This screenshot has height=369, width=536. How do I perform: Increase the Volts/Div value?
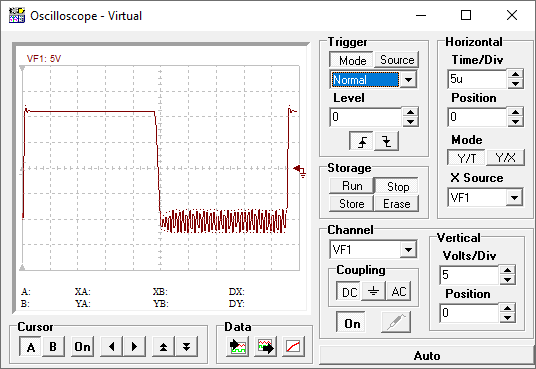pos(508,270)
